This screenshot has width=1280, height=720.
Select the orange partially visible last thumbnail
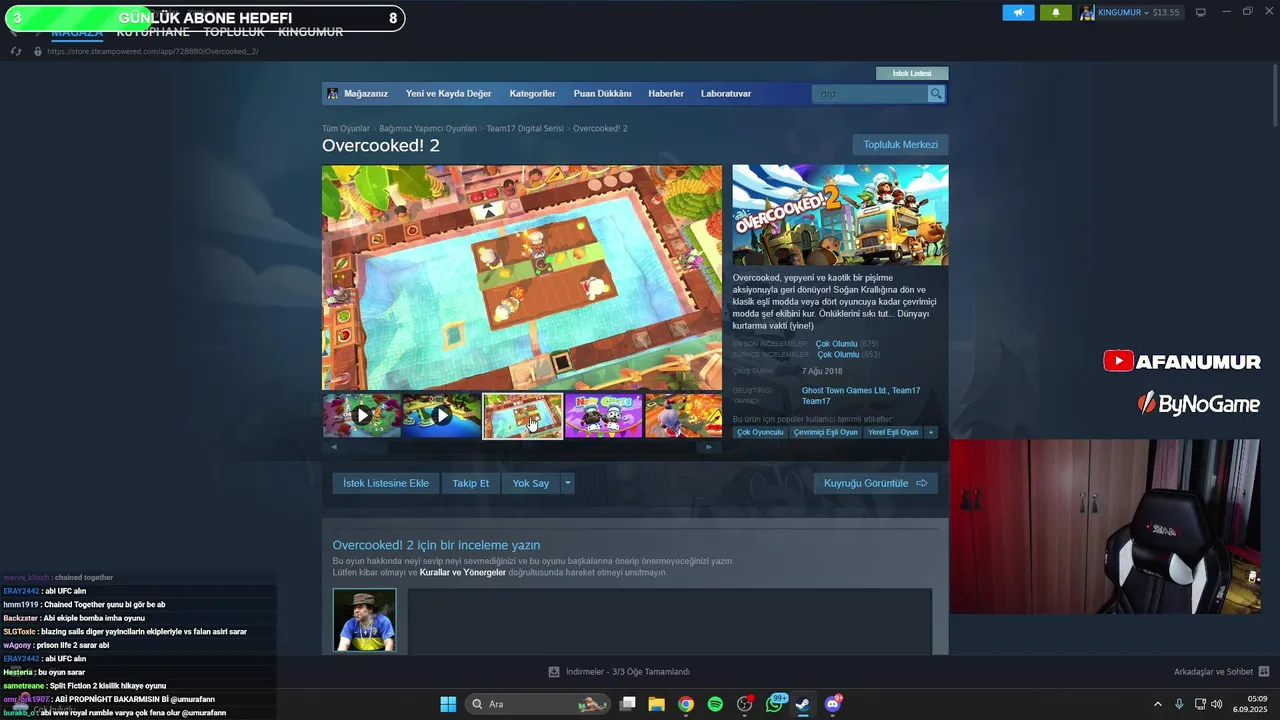click(684, 415)
